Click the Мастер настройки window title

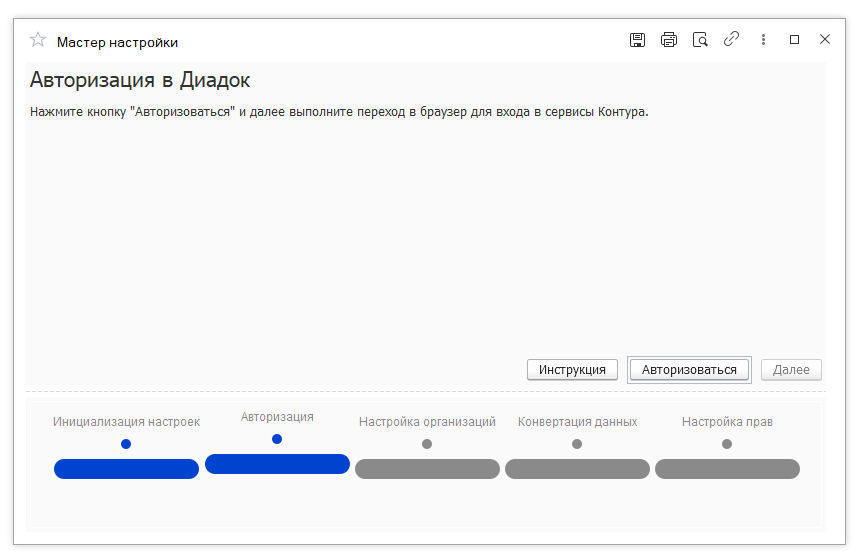[117, 42]
